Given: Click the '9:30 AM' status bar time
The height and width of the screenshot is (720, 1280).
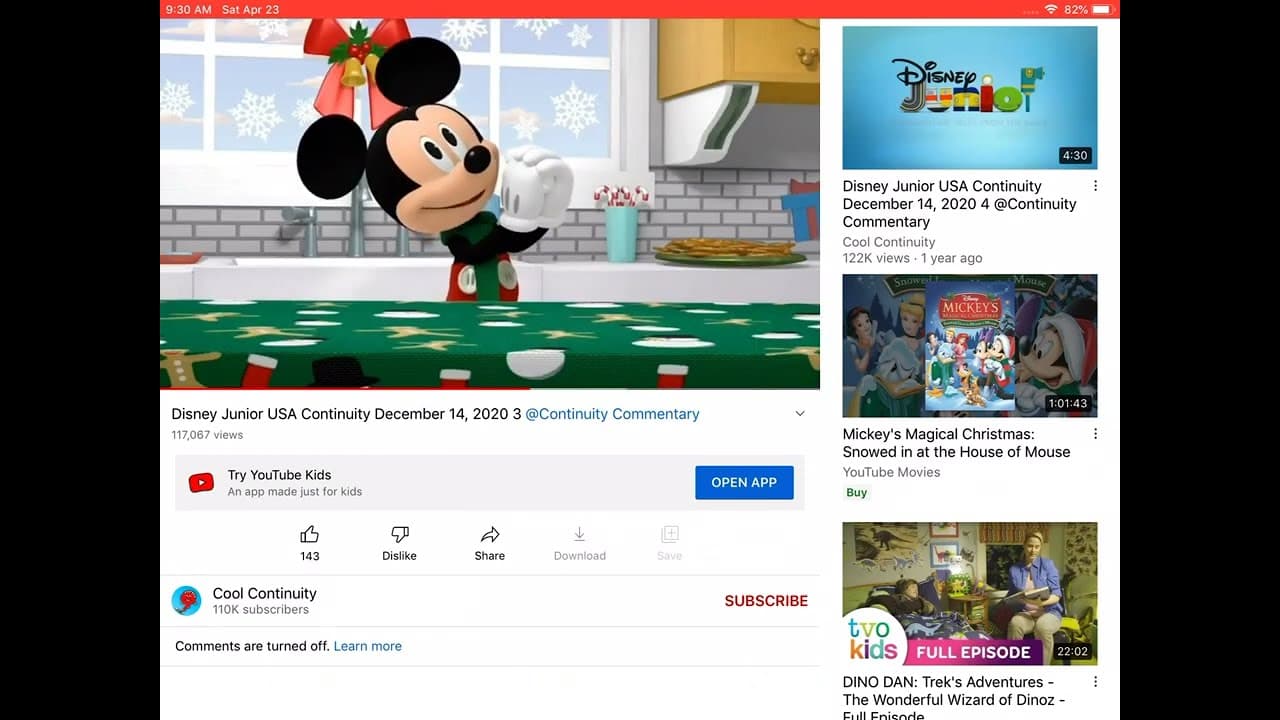Looking at the screenshot, I should [189, 9].
